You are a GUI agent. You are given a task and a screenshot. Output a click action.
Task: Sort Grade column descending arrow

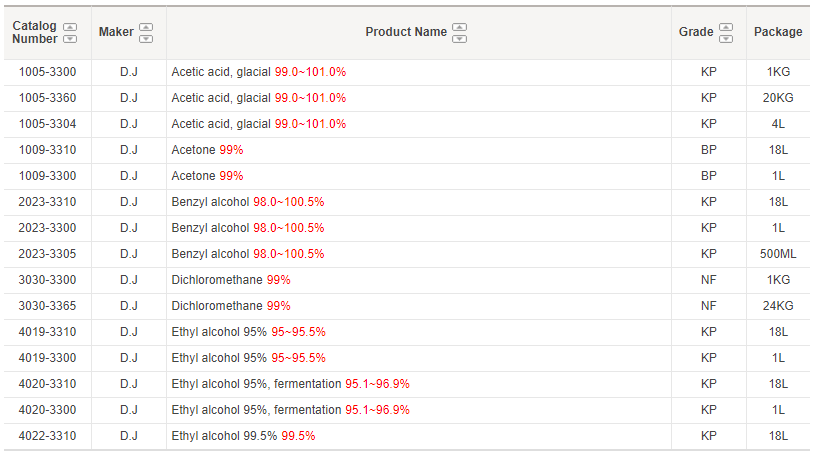point(726,39)
